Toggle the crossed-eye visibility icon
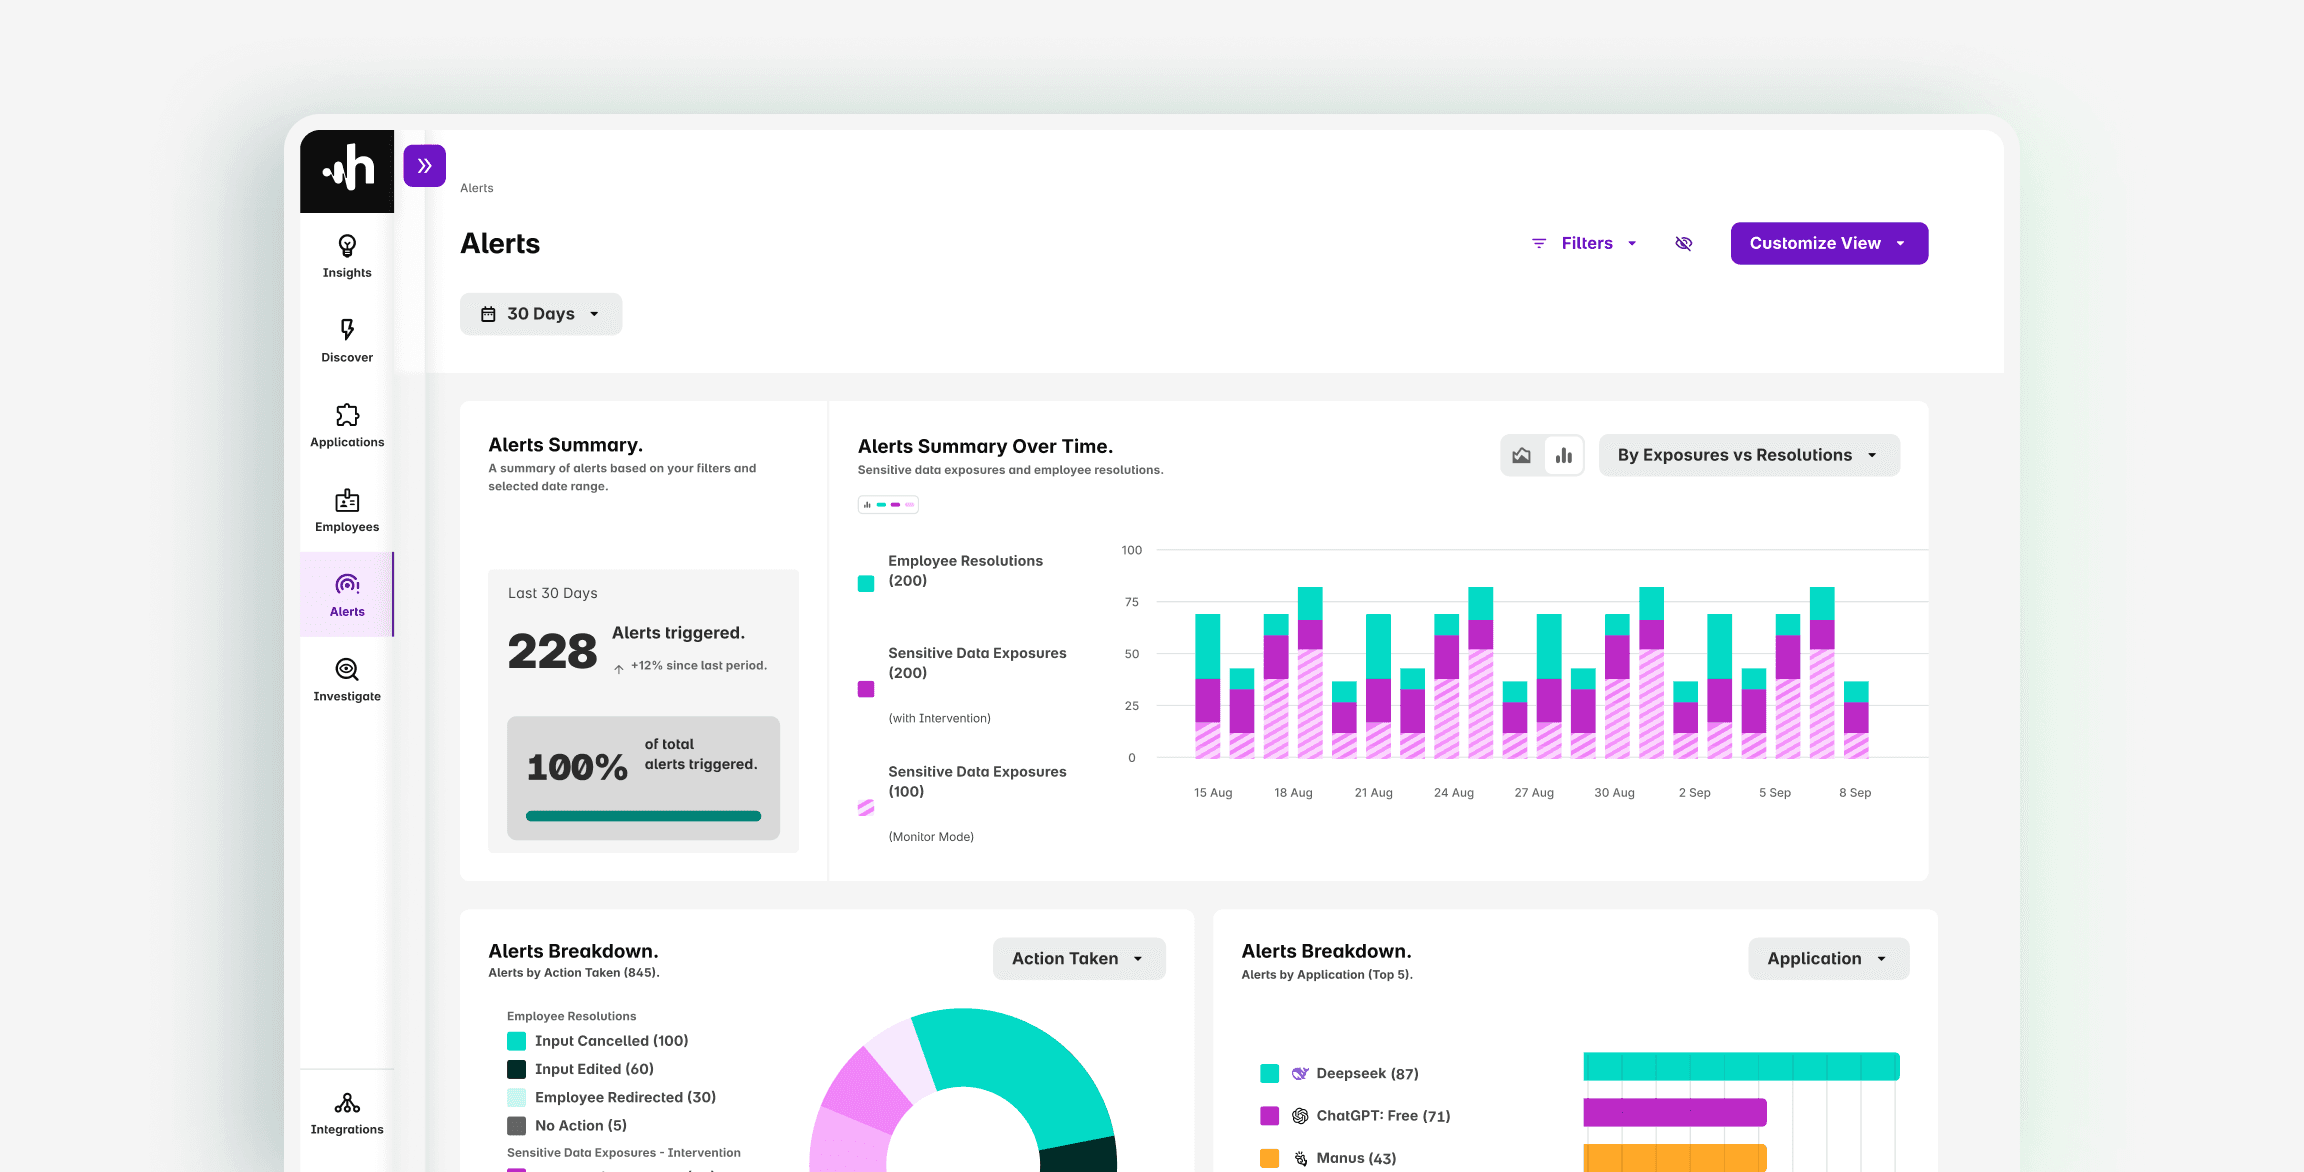 pyautogui.click(x=1684, y=243)
